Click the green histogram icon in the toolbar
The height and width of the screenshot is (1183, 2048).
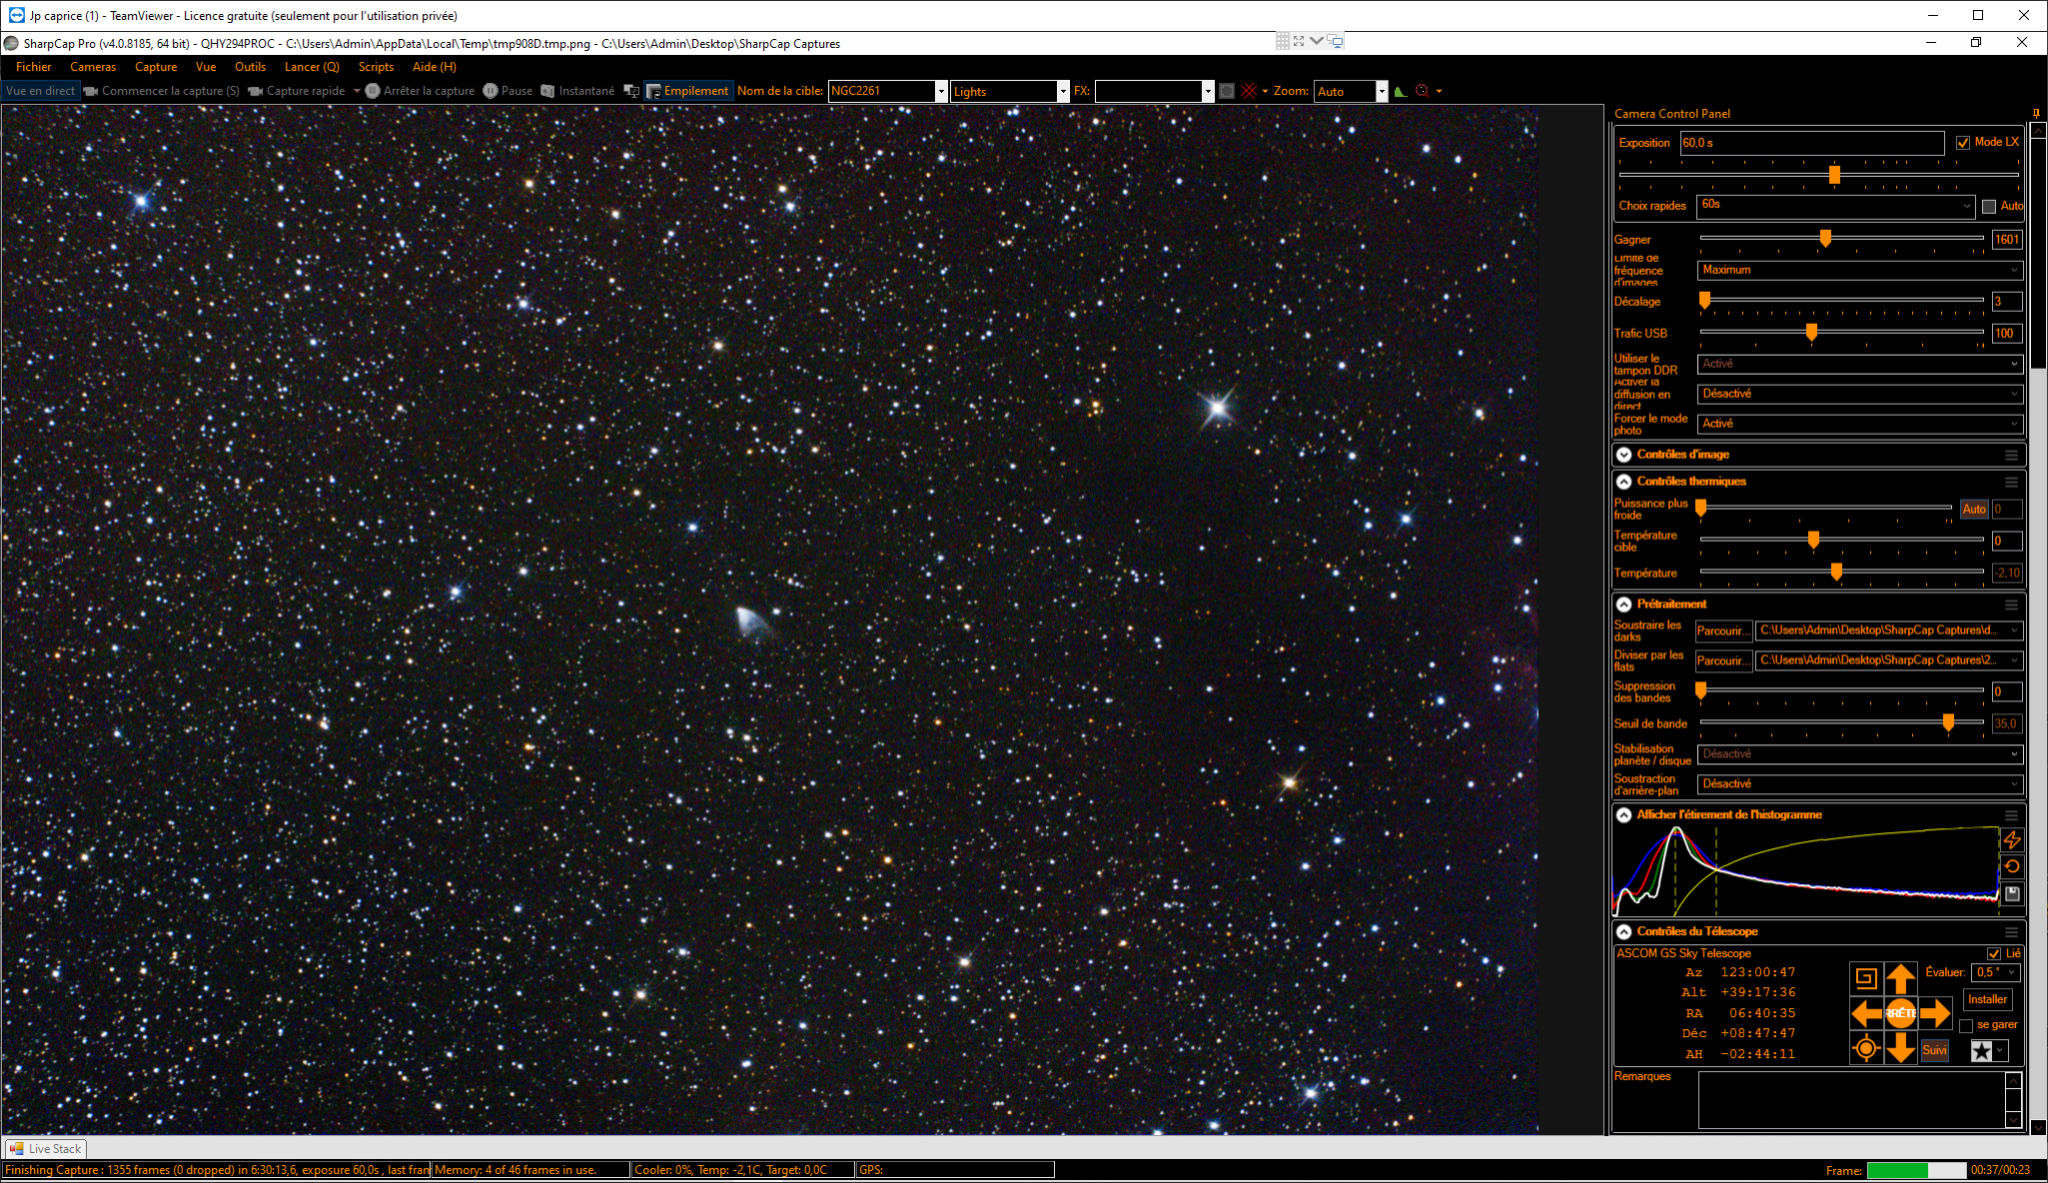coord(1400,91)
